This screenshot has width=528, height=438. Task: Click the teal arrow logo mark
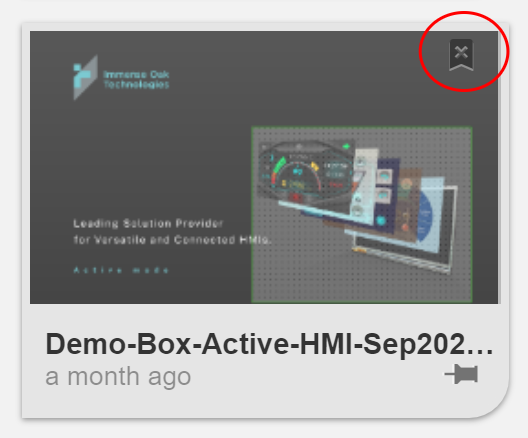click(x=86, y=78)
